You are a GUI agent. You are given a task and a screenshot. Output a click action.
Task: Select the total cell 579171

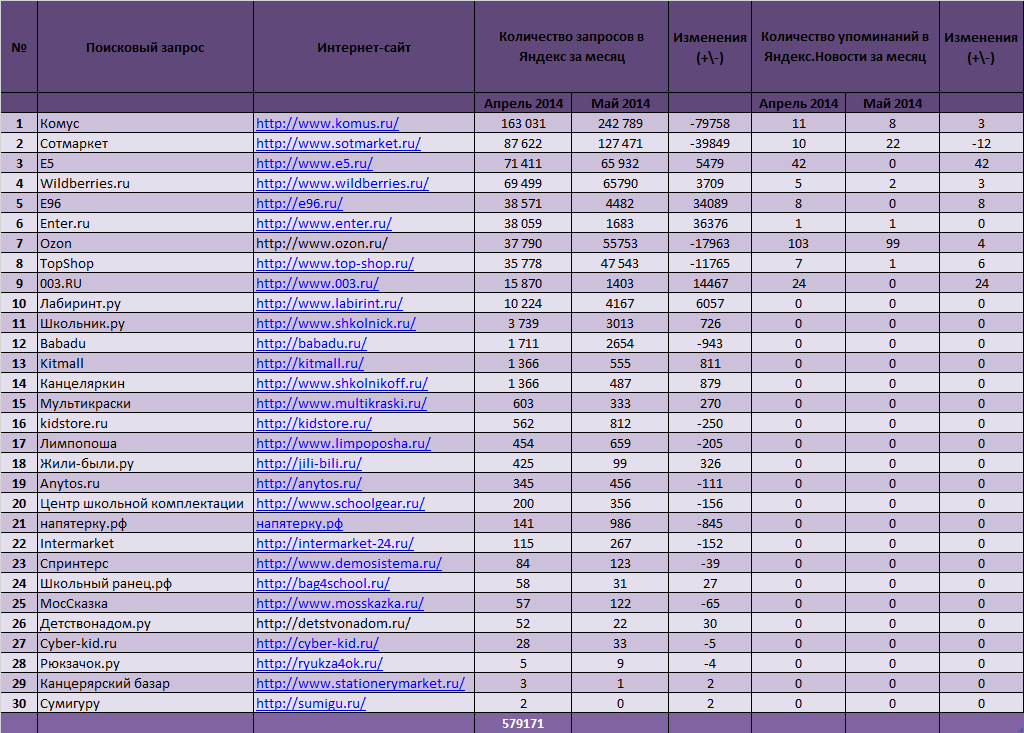click(523, 723)
